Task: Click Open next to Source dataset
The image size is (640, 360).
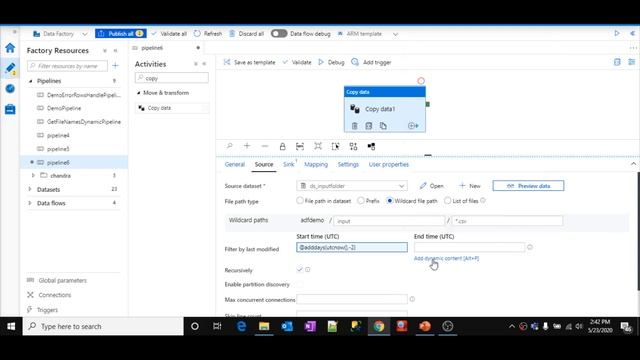Action: pyautogui.click(x=431, y=186)
